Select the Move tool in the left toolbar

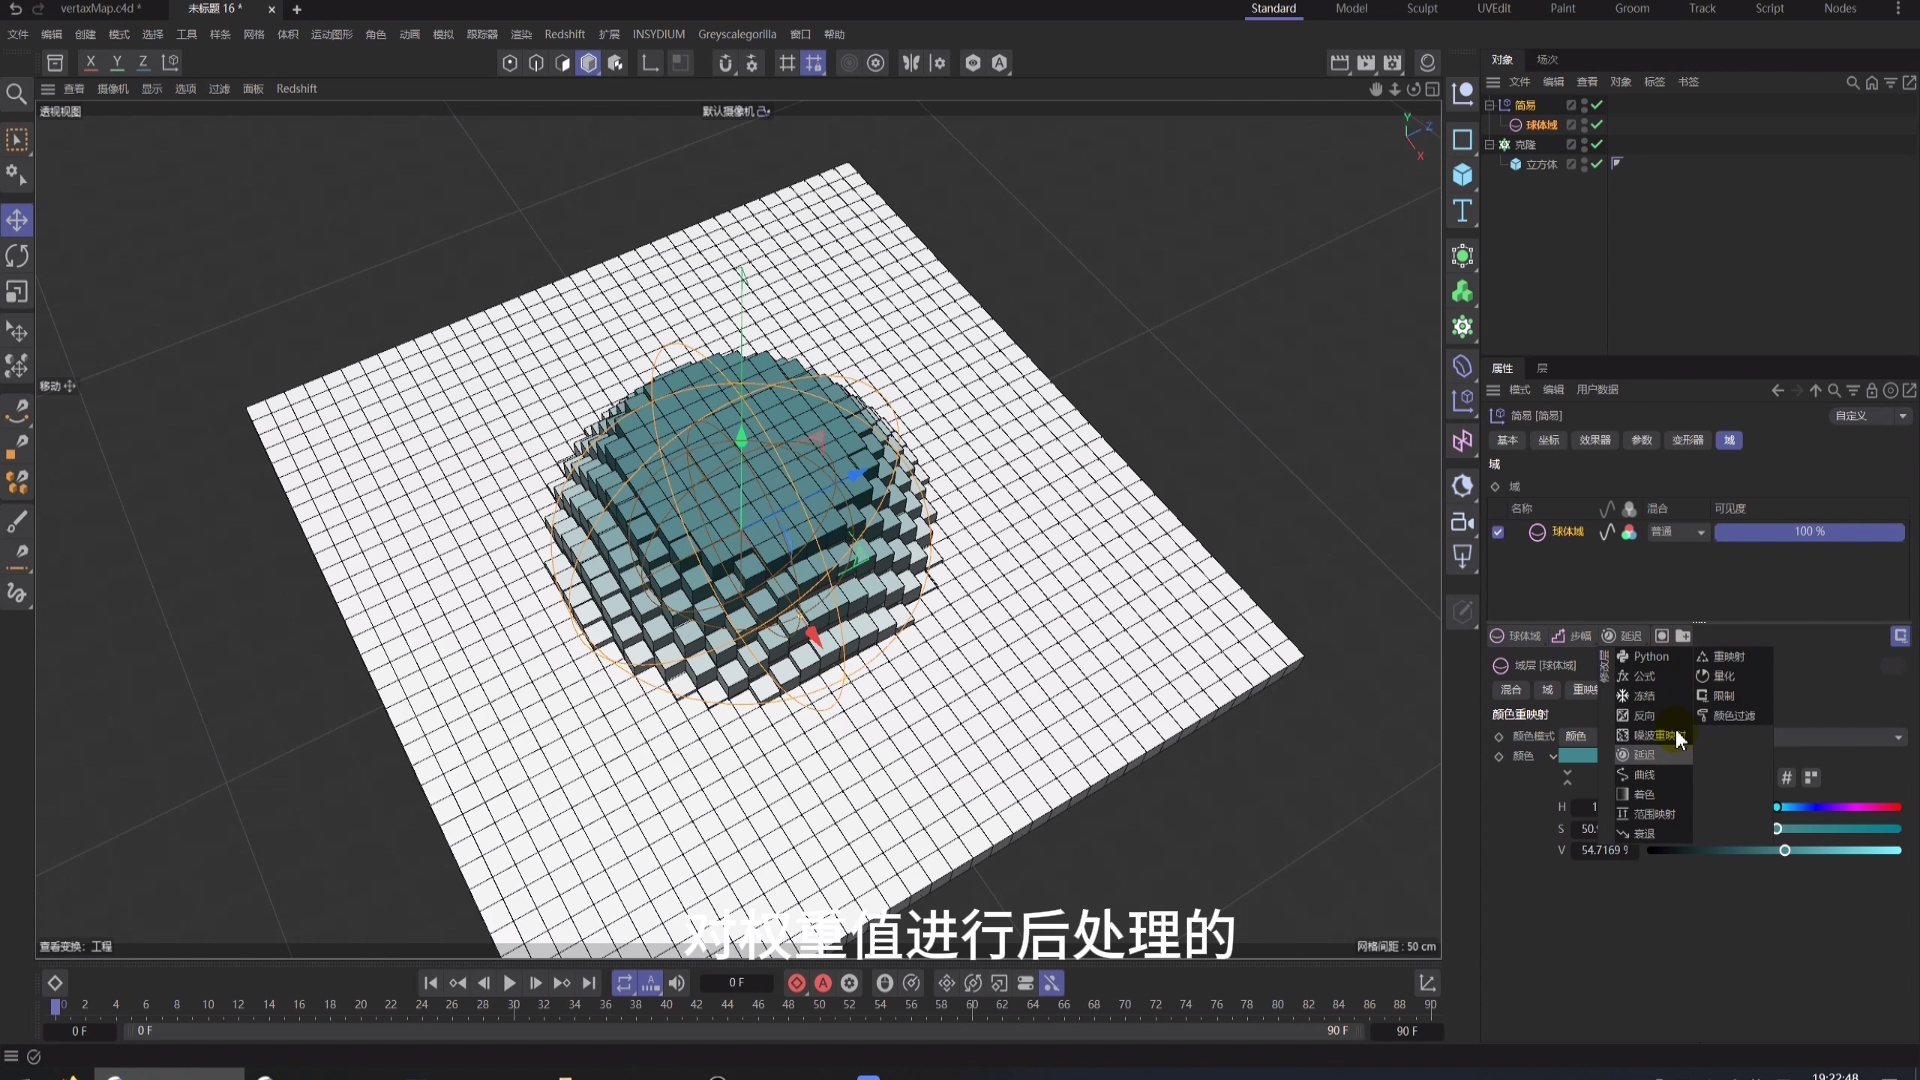coord(17,220)
